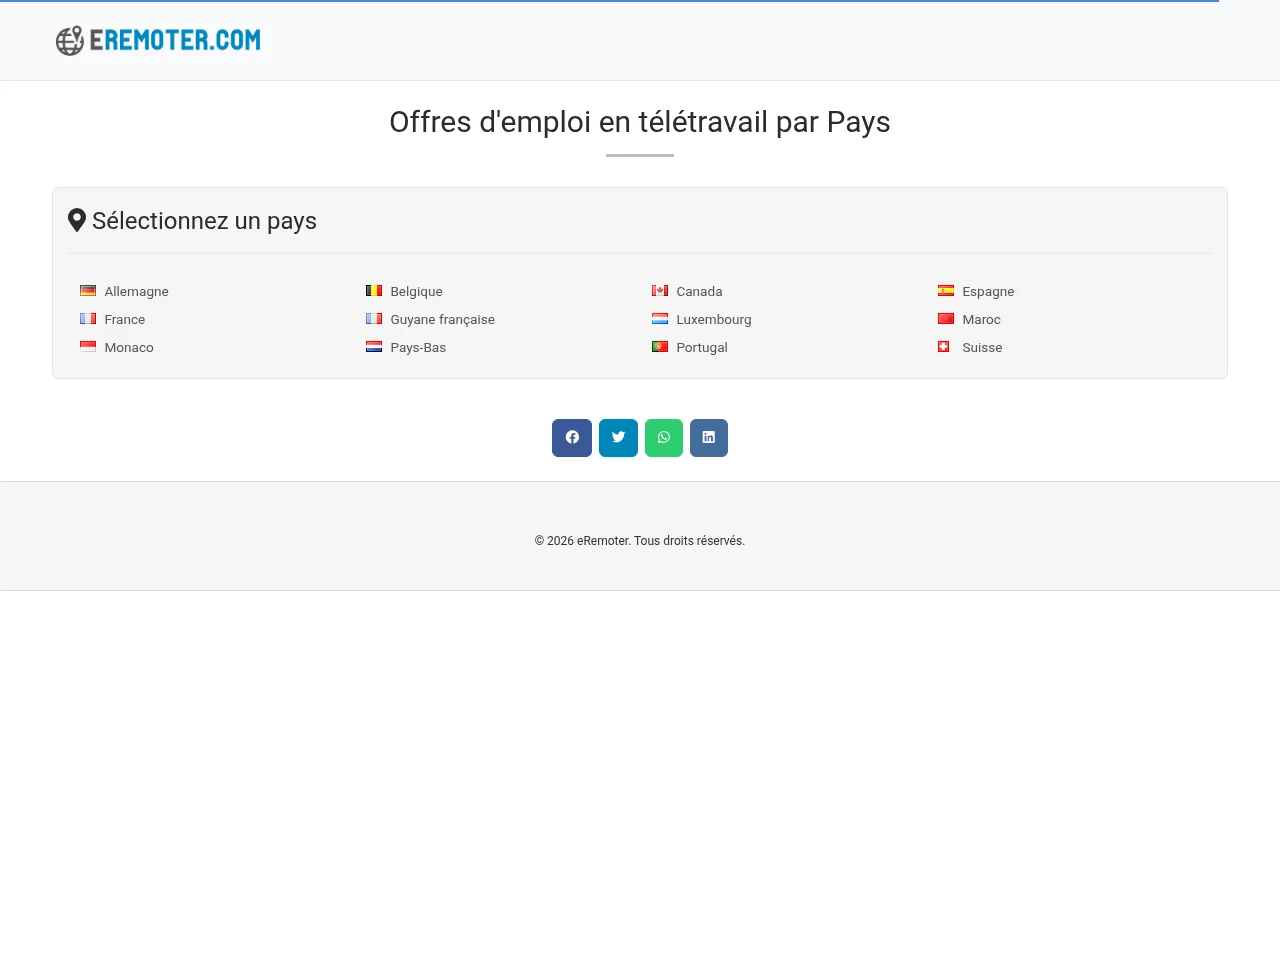Select the Canada country link
Image resolution: width=1280 pixels, height=960 pixels.
(x=699, y=292)
